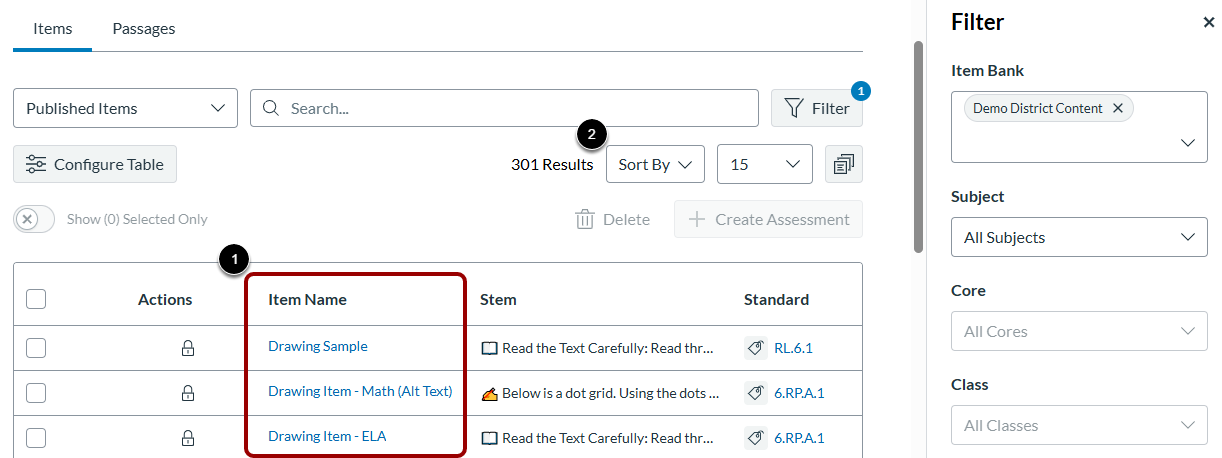Click the Configure Table button
The width and height of the screenshot is (1222, 458).
(95, 165)
